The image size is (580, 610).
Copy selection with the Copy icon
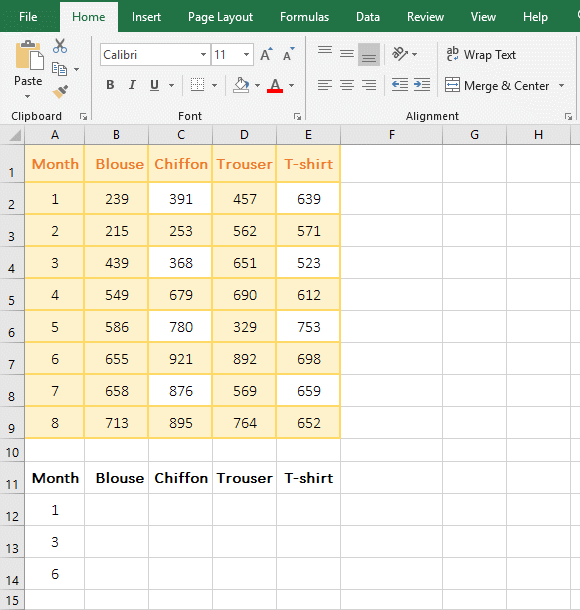59,69
